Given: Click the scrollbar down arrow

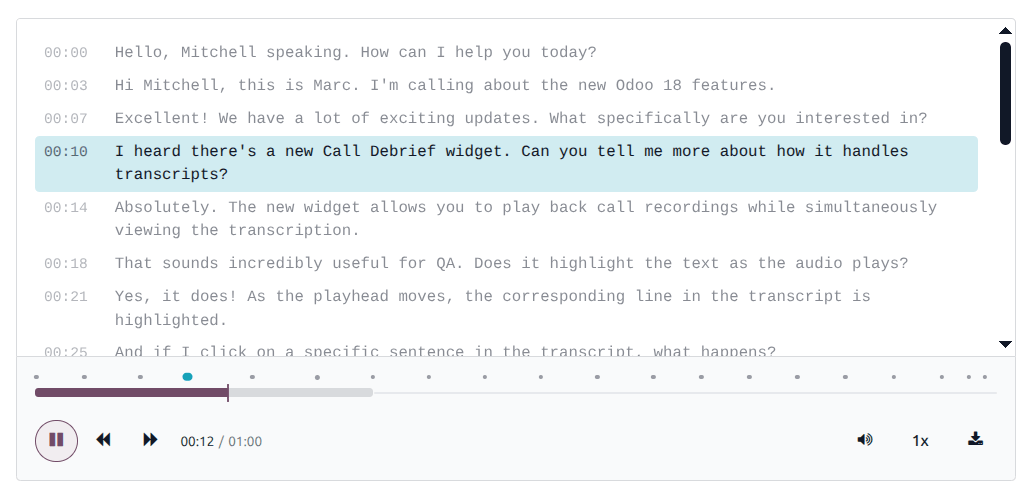Looking at the screenshot, I should (x=1005, y=344).
